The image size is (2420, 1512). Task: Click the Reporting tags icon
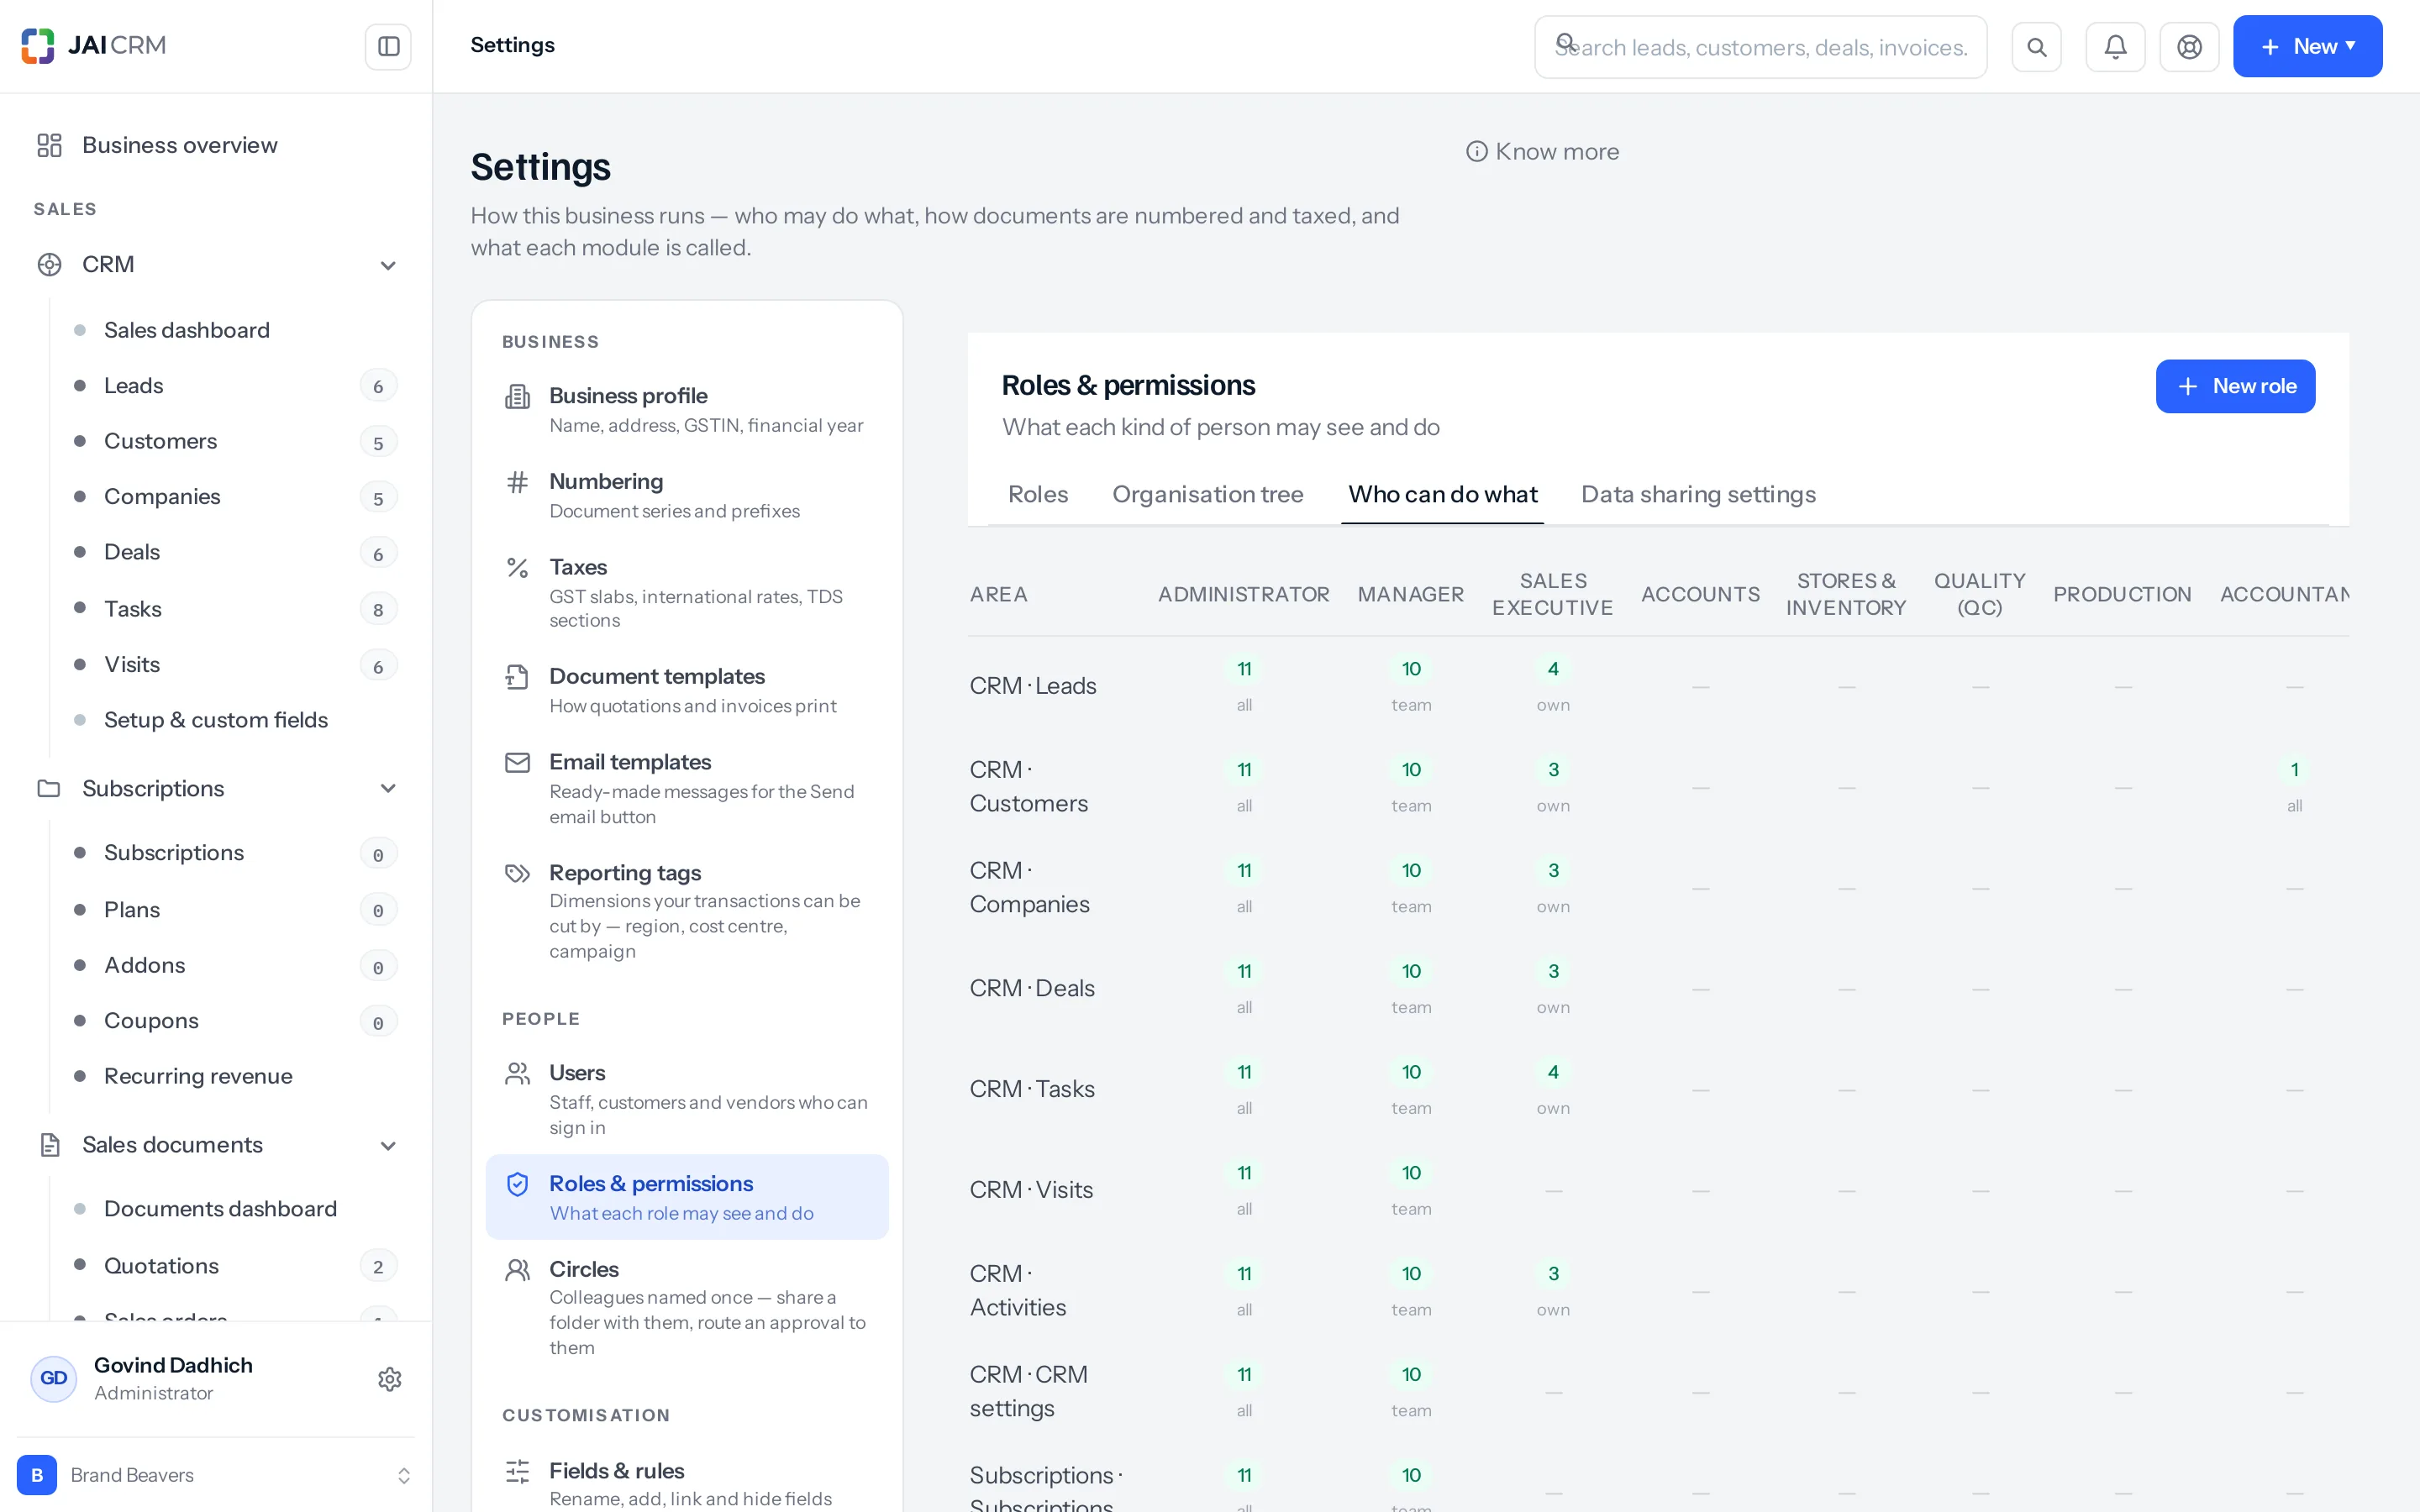point(517,873)
